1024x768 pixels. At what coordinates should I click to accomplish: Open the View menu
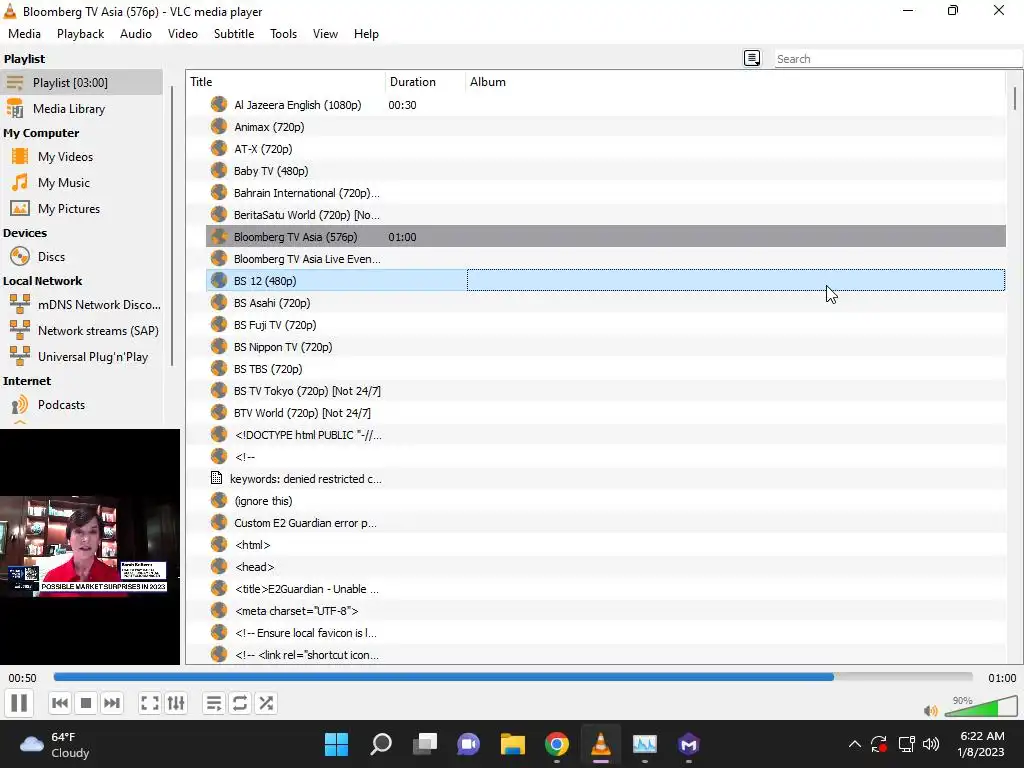point(325,34)
